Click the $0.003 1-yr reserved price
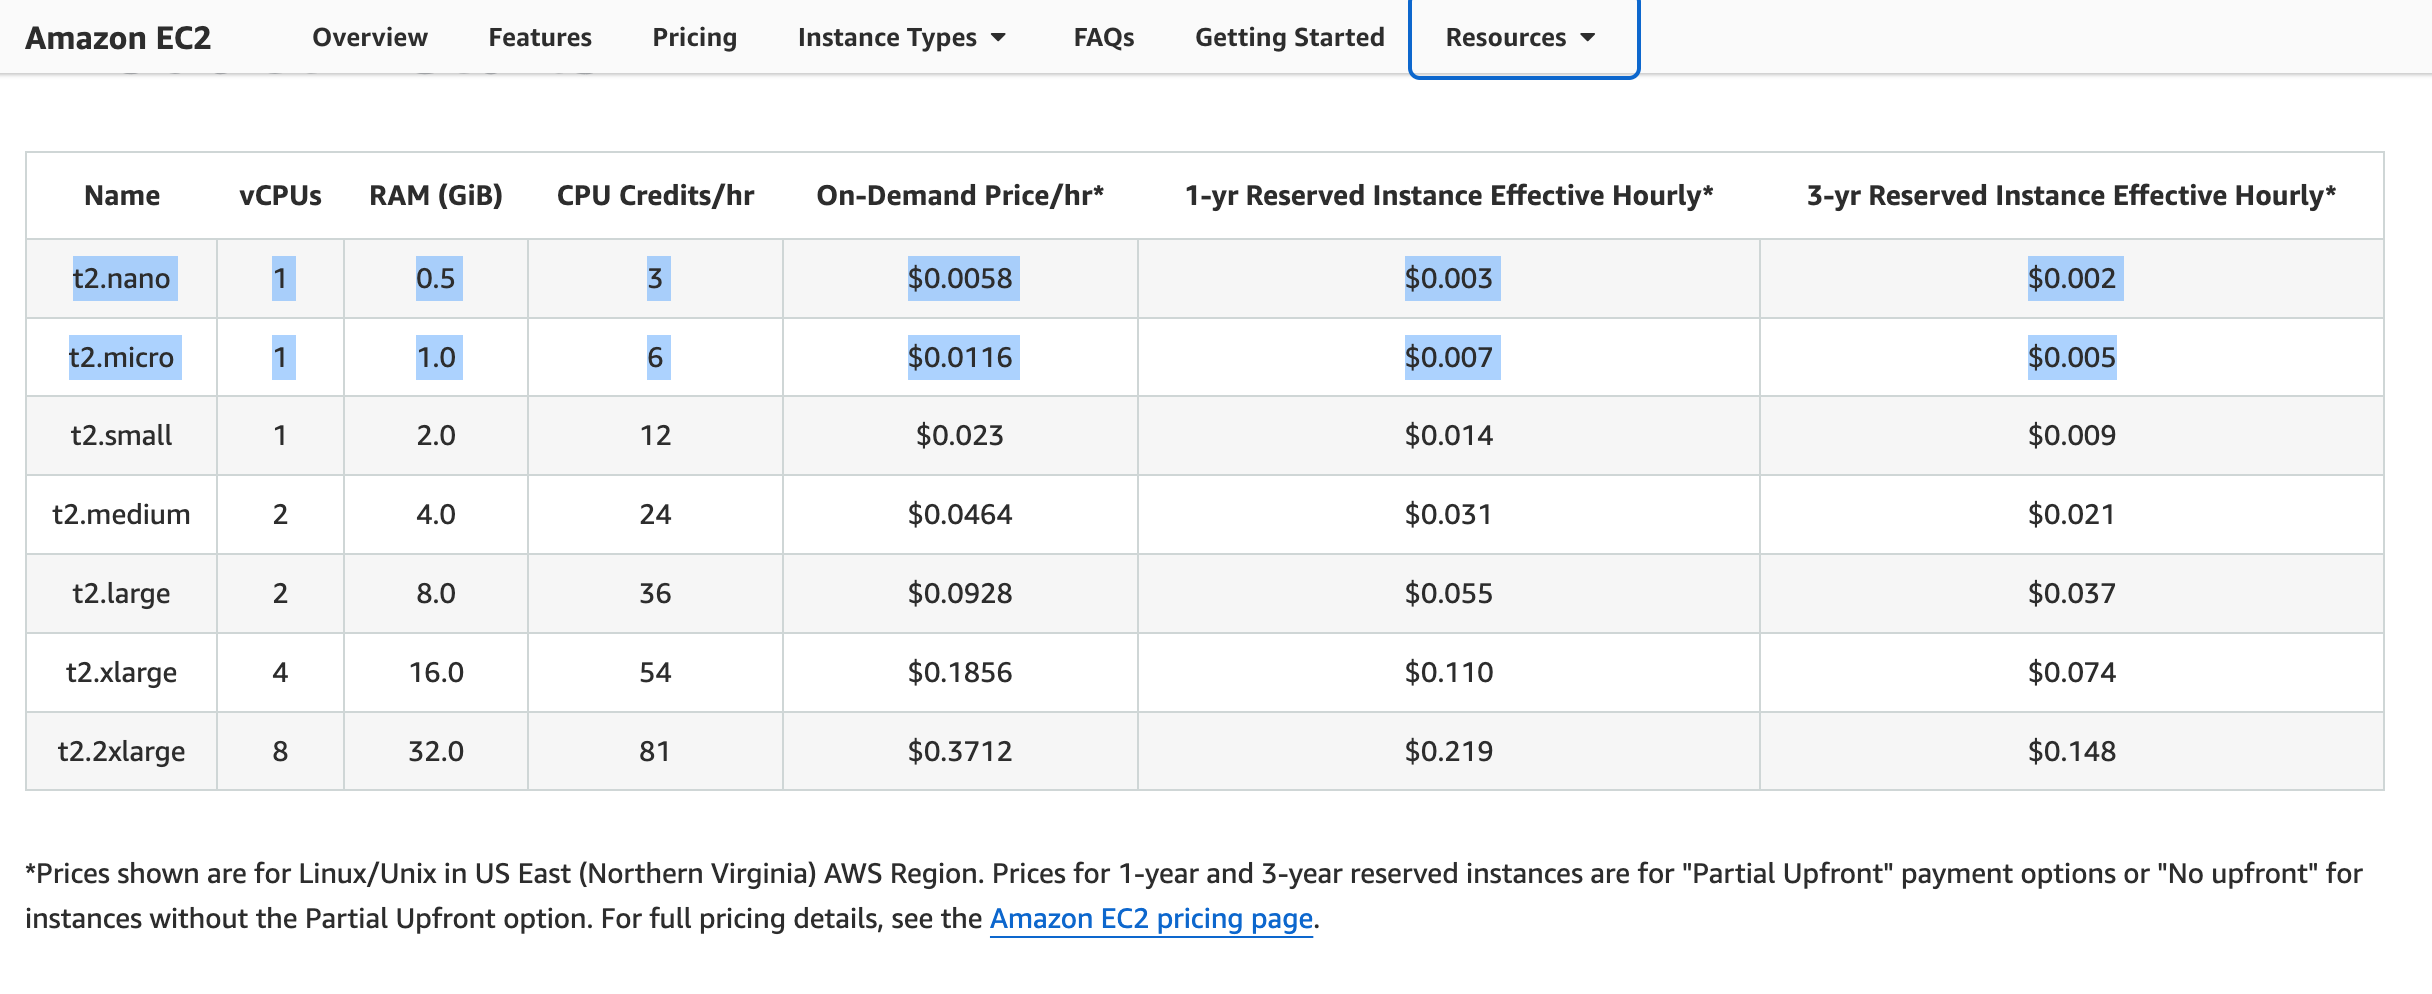This screenshot has width=2432, height=994. (x=1448, y=278)
